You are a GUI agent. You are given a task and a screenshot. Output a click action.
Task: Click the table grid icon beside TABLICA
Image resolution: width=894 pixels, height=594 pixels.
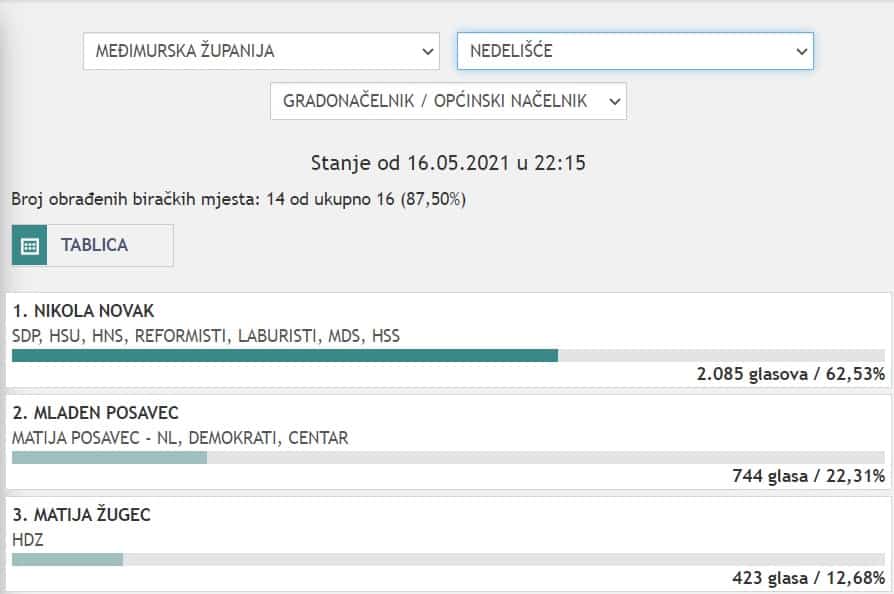click(x=29, y=245)
